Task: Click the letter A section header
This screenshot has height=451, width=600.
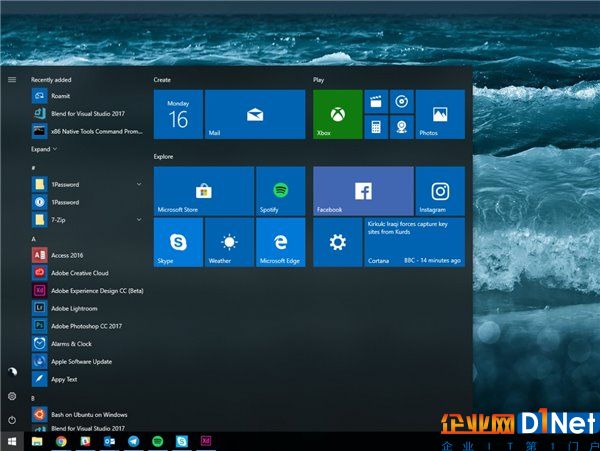Action: (x=33, y=239)
